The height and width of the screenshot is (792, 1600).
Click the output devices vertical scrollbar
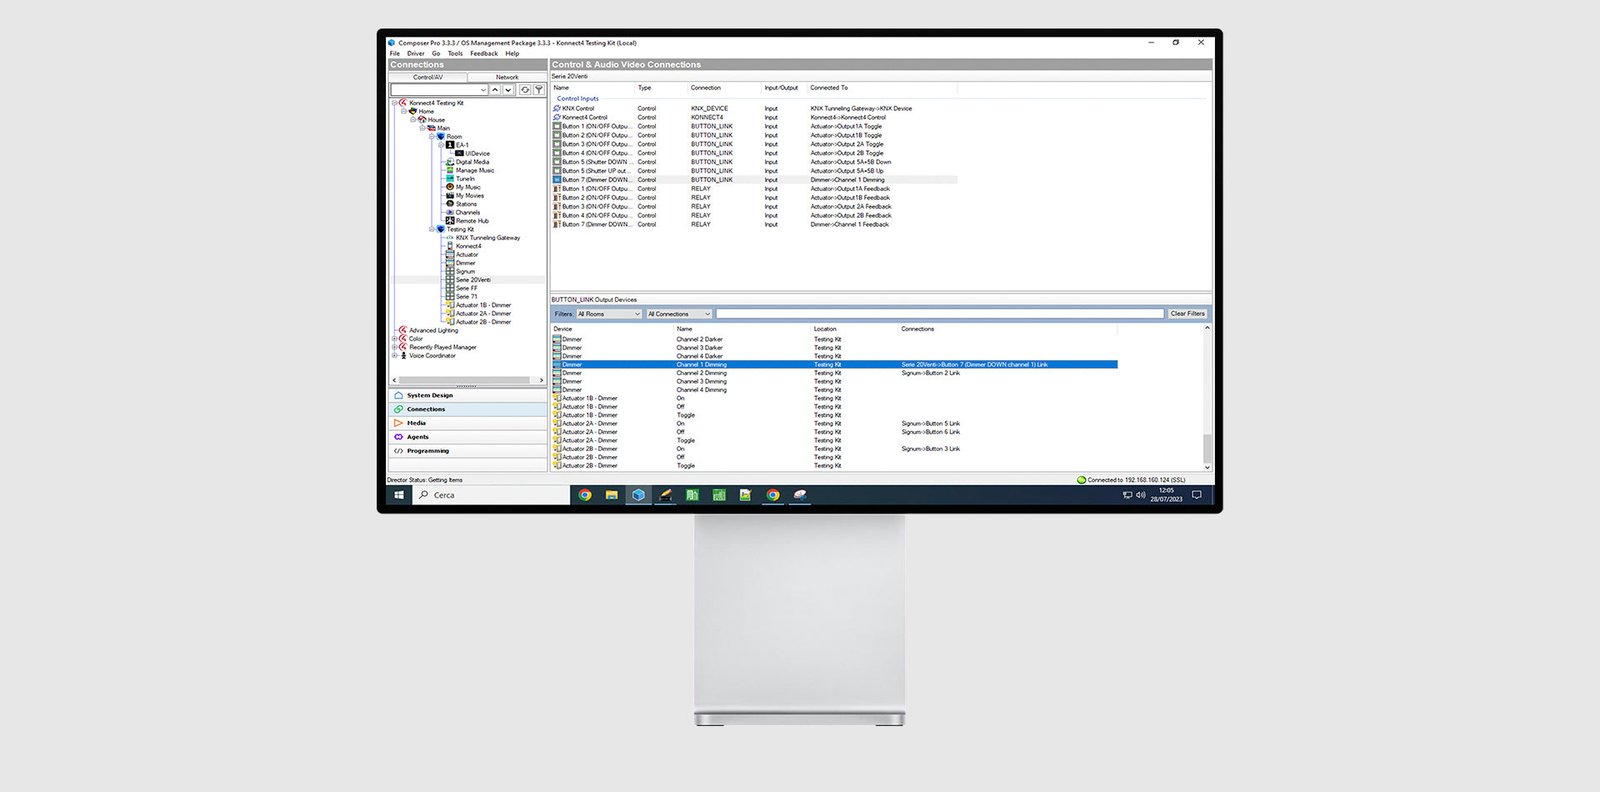coord(1207,397)
